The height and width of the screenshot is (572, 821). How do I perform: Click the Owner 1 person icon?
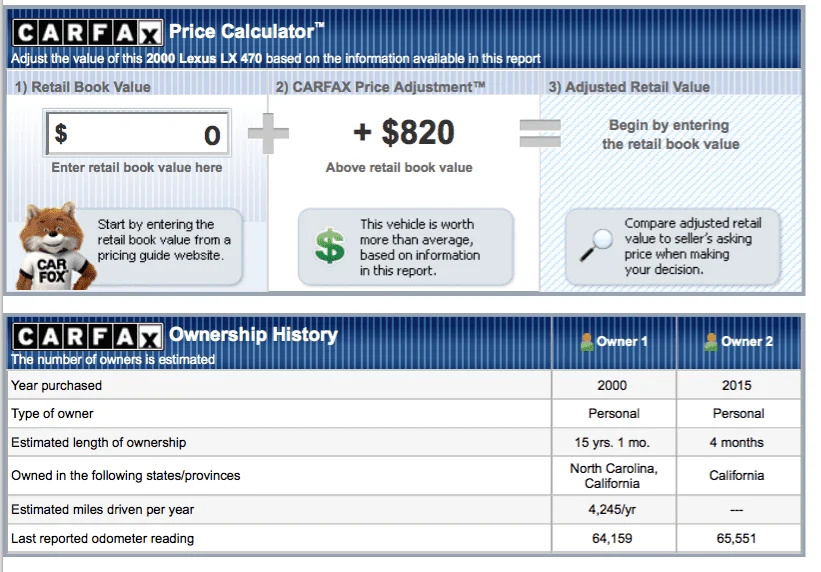587,342
